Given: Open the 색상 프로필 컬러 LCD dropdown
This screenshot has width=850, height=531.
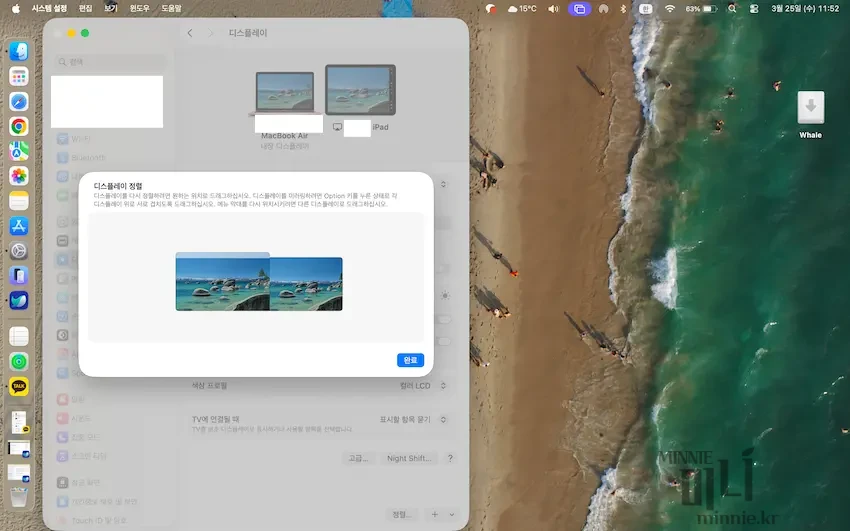Looking at the screenshot, I should (423, 386).
